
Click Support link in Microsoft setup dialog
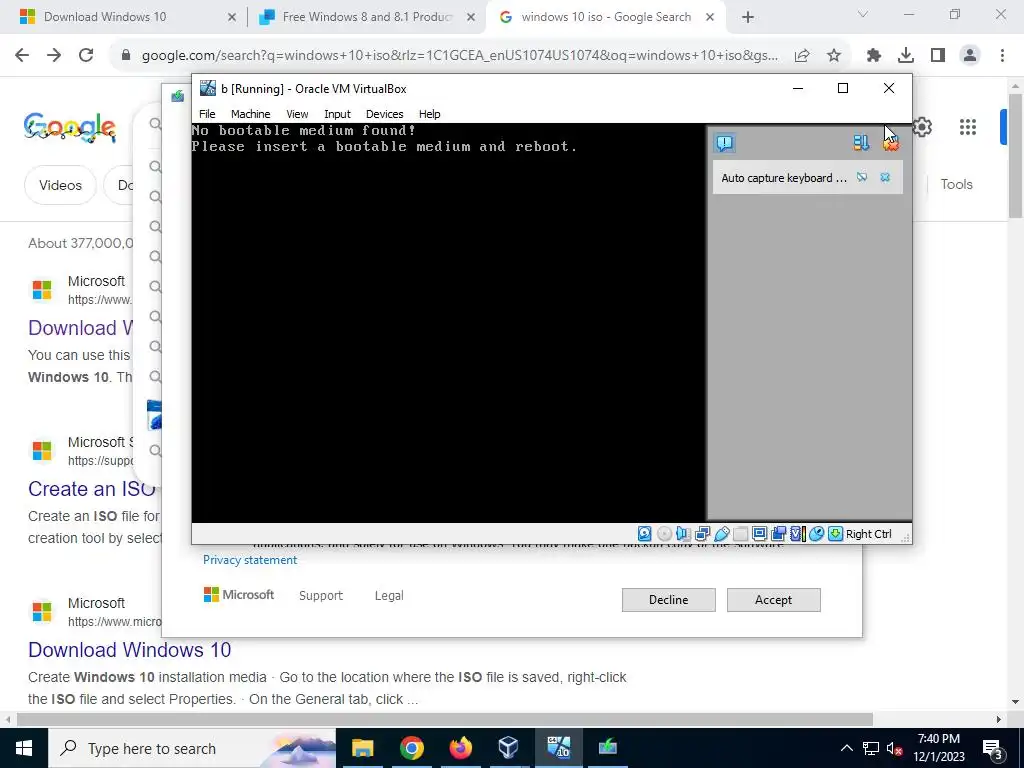pos(321,596)
